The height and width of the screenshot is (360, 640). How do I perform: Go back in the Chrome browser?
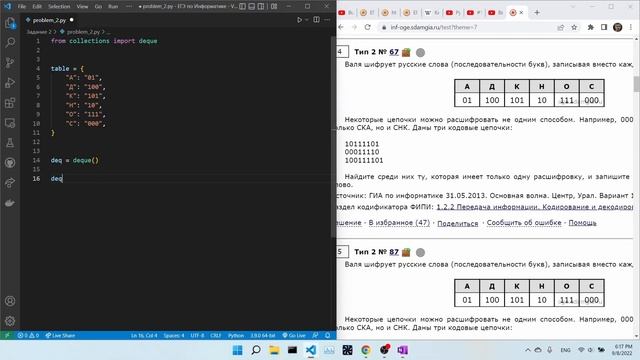coord(341,27)
